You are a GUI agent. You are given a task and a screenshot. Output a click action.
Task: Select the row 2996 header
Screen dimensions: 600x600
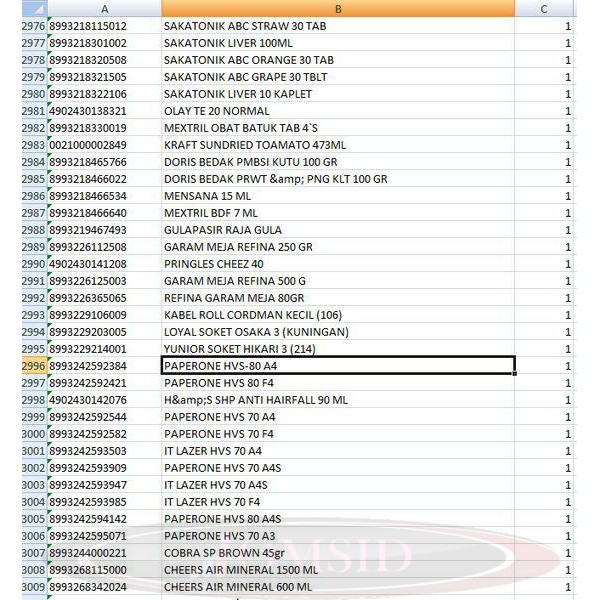point(32,366)
